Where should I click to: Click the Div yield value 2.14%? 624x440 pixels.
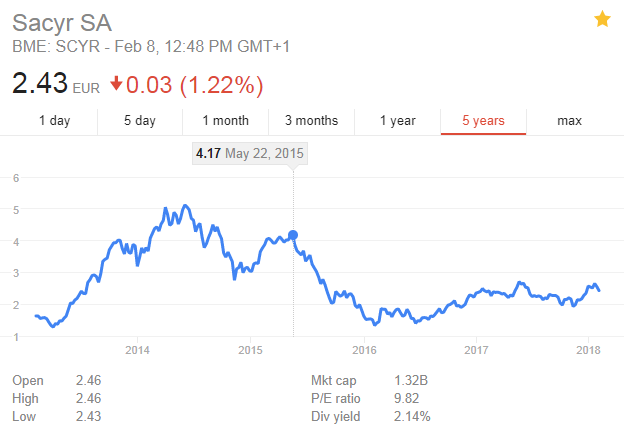[412, 417]
